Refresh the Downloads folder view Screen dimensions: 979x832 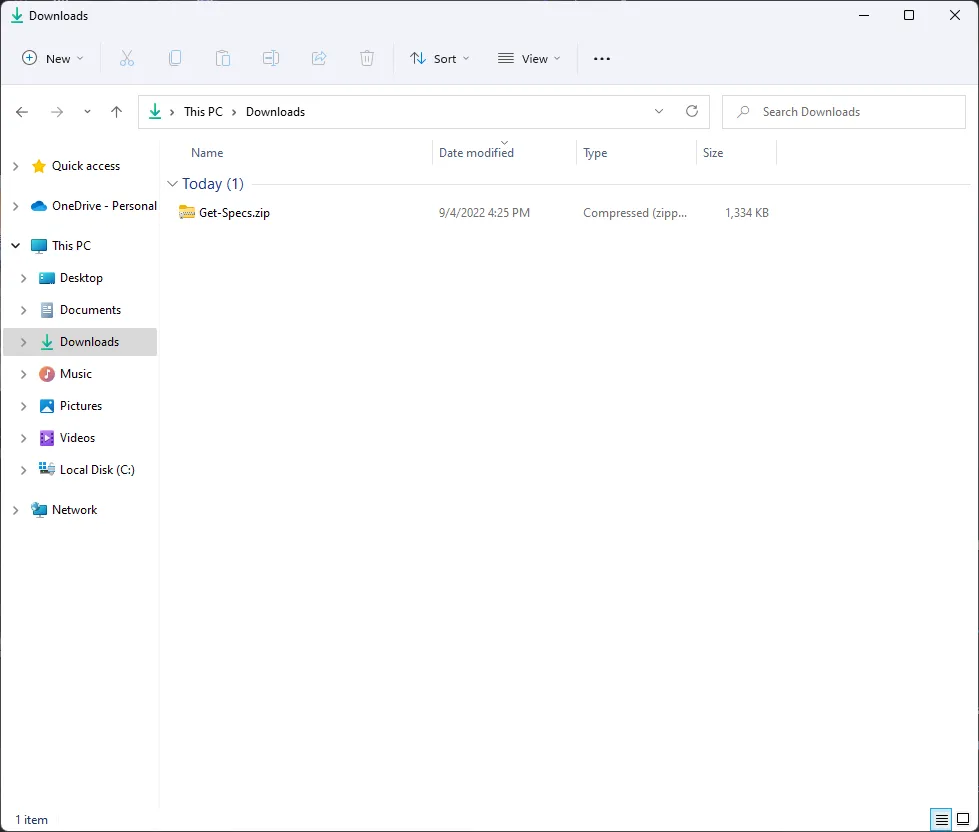(692, 111)
